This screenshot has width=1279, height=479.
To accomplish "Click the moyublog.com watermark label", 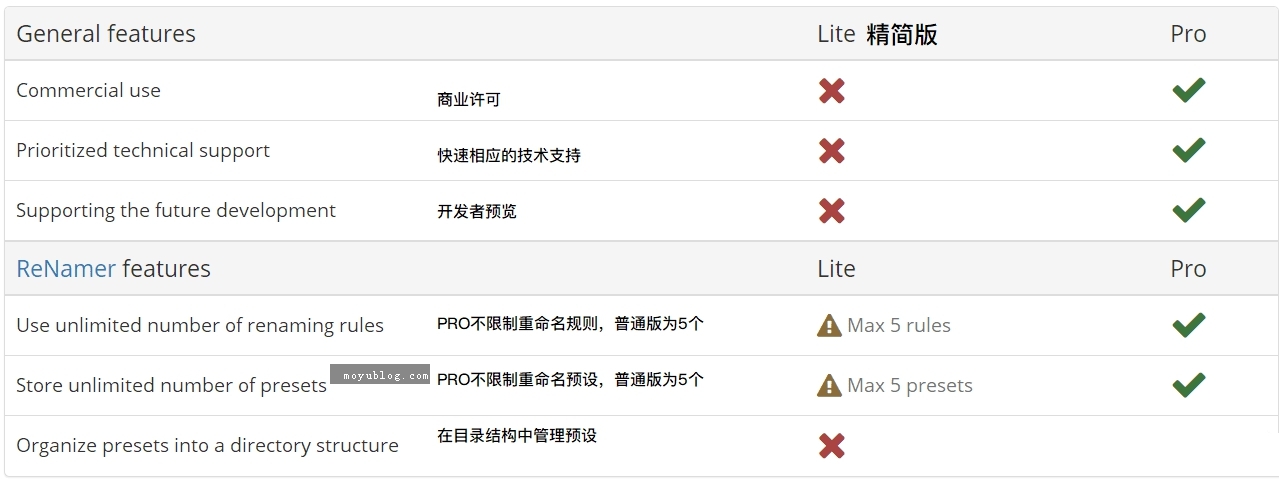I will [x=380, y=375].
